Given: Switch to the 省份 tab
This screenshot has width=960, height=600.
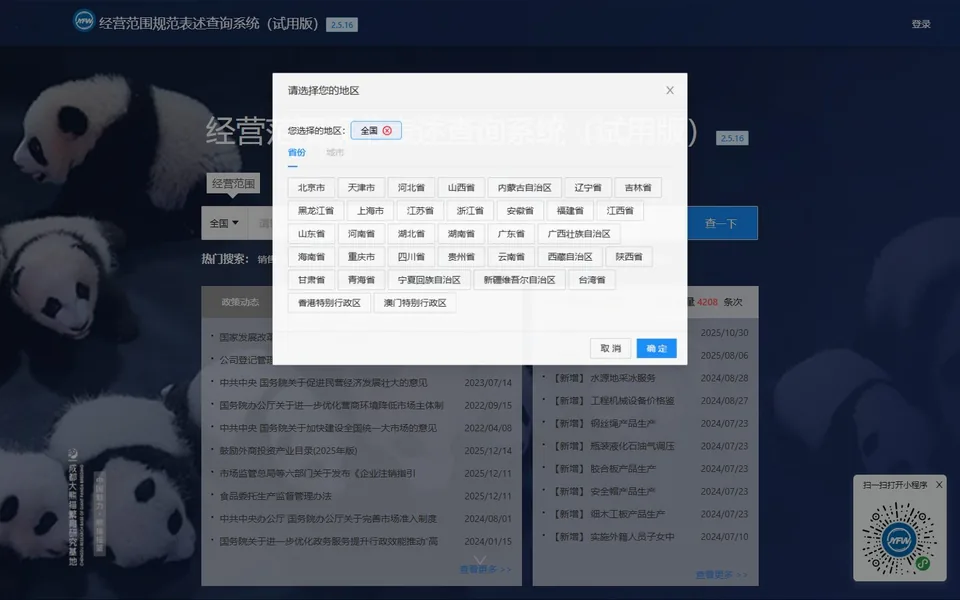Looking at the screenshot, I should pos(296,152).
